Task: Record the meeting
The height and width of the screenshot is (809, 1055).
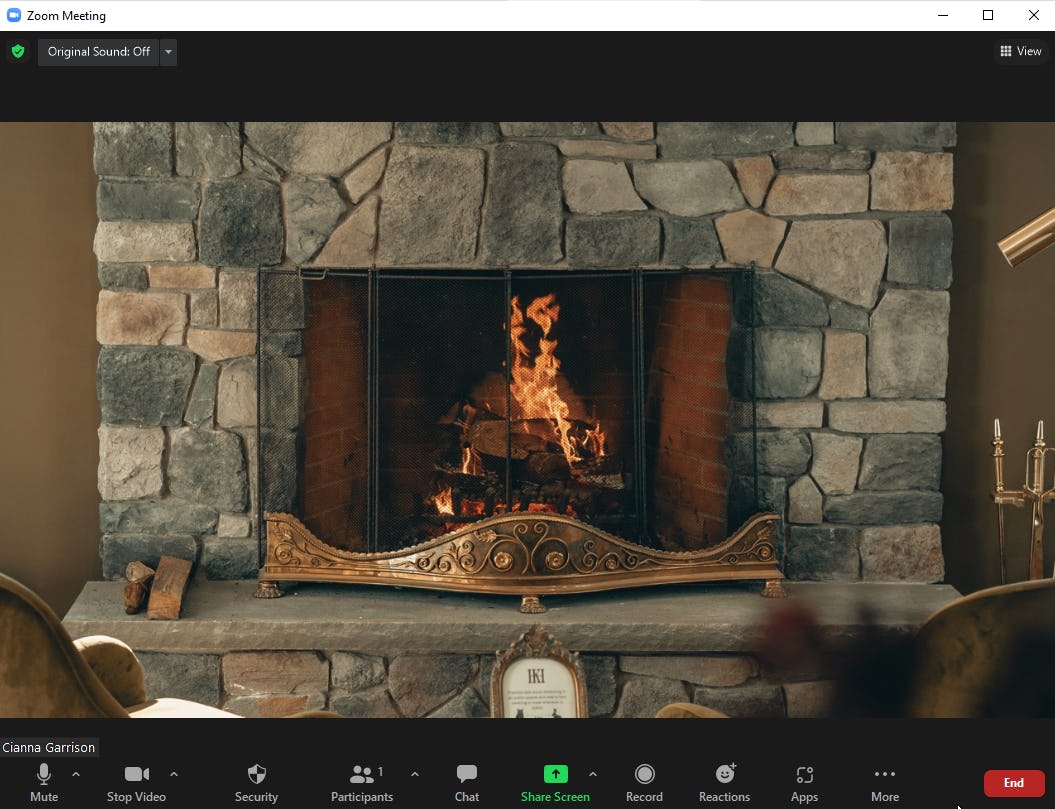Action: coord(644,780)
